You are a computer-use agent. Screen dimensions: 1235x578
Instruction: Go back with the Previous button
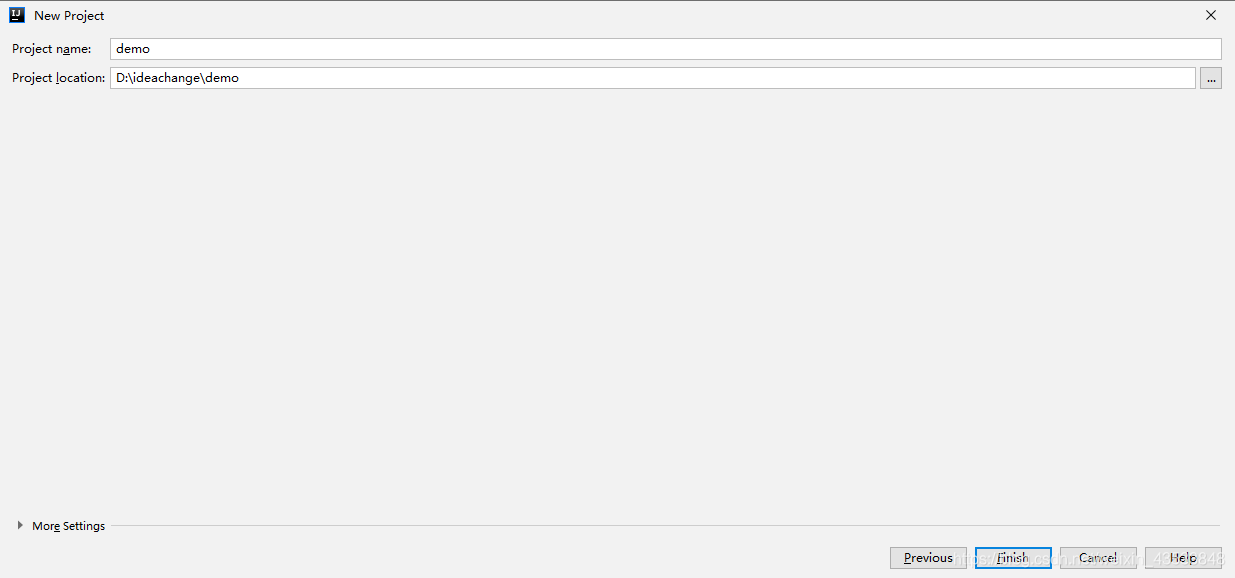pyautogui.click(x=928, y=558)
